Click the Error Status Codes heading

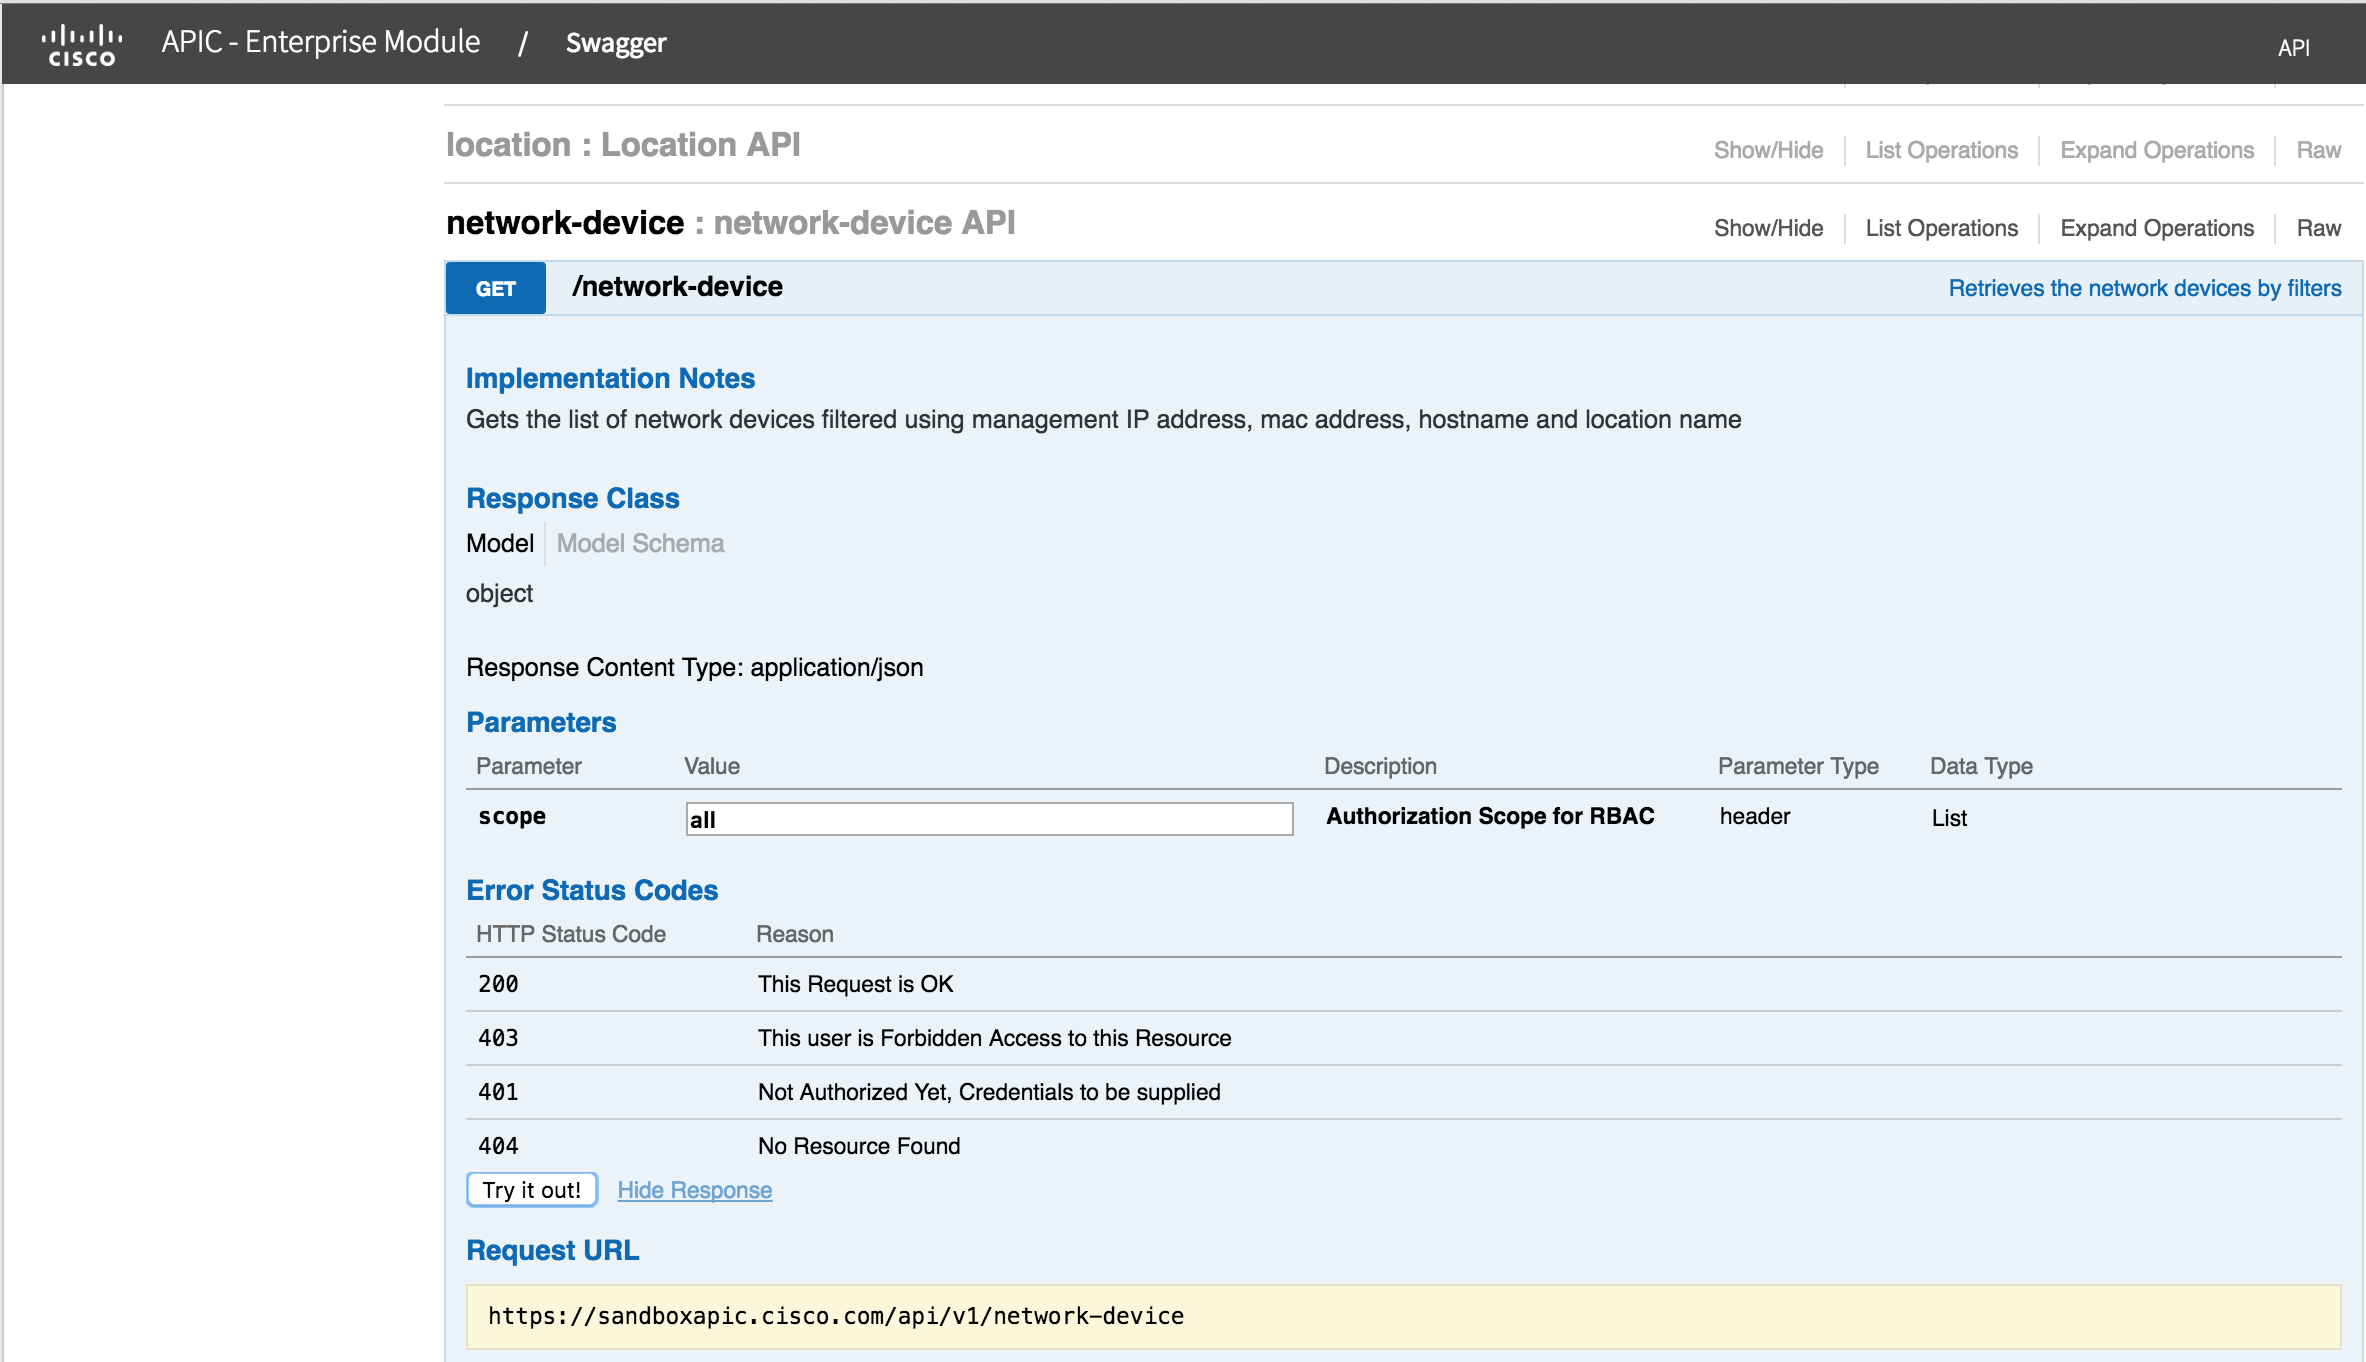coord(592,890)
